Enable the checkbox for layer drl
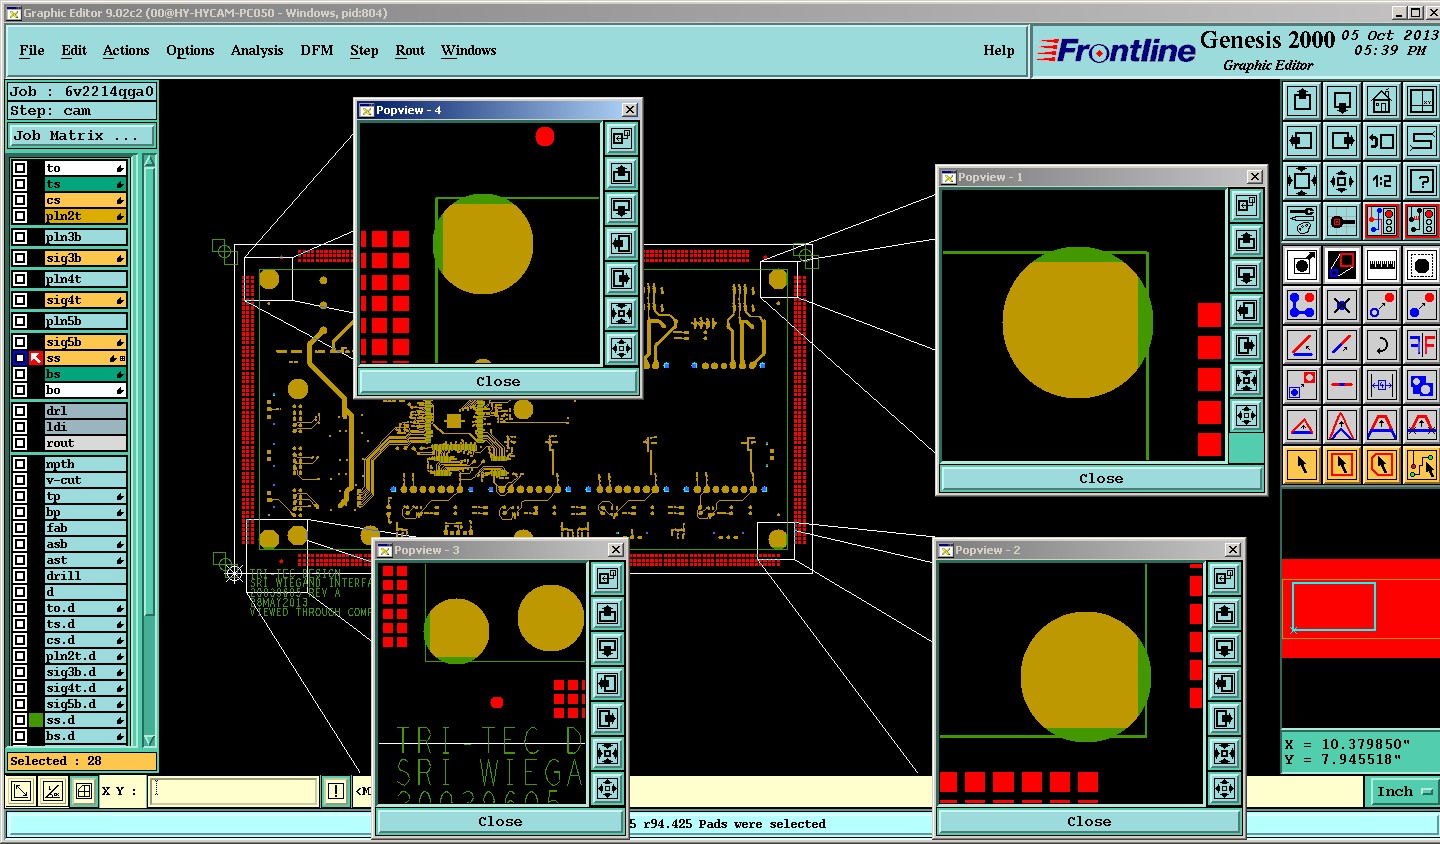Screen dimensions: 1440x844 (x=20, y=411)
